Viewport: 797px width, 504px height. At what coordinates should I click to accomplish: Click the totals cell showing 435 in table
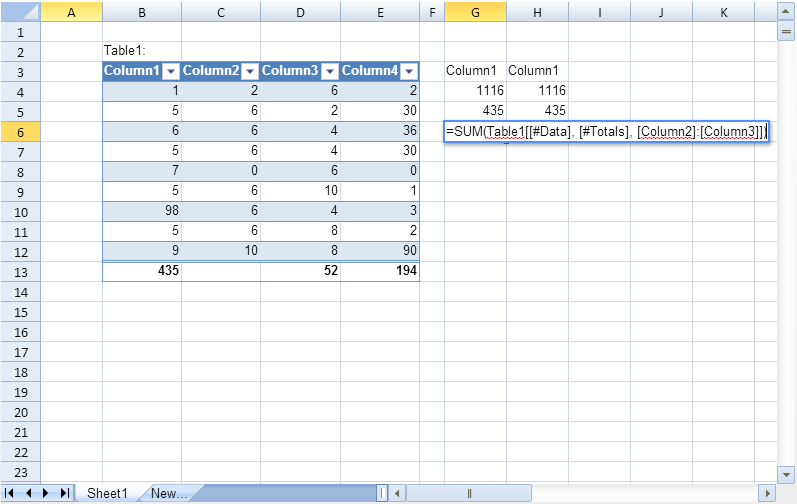coord(142,270)
